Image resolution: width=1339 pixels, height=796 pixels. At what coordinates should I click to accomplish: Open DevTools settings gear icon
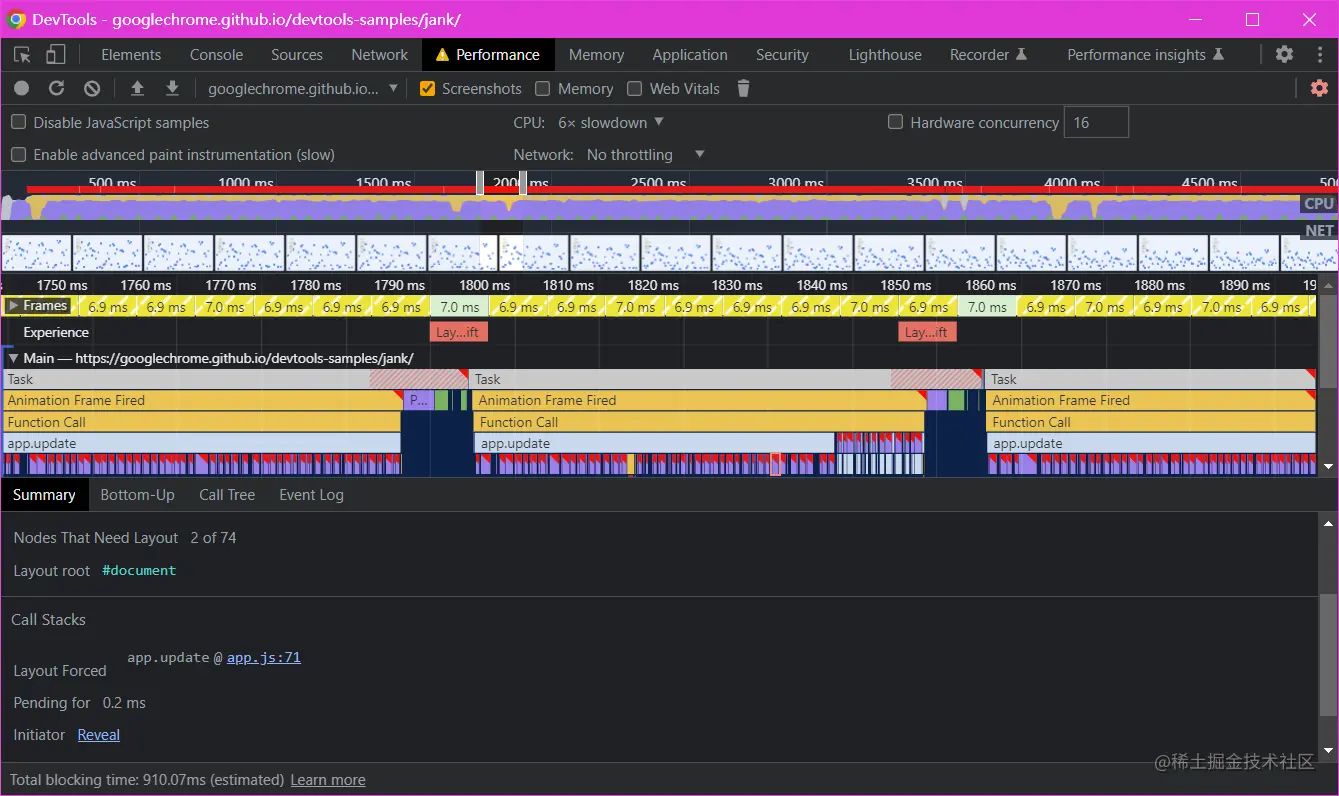pos(1284,55)
